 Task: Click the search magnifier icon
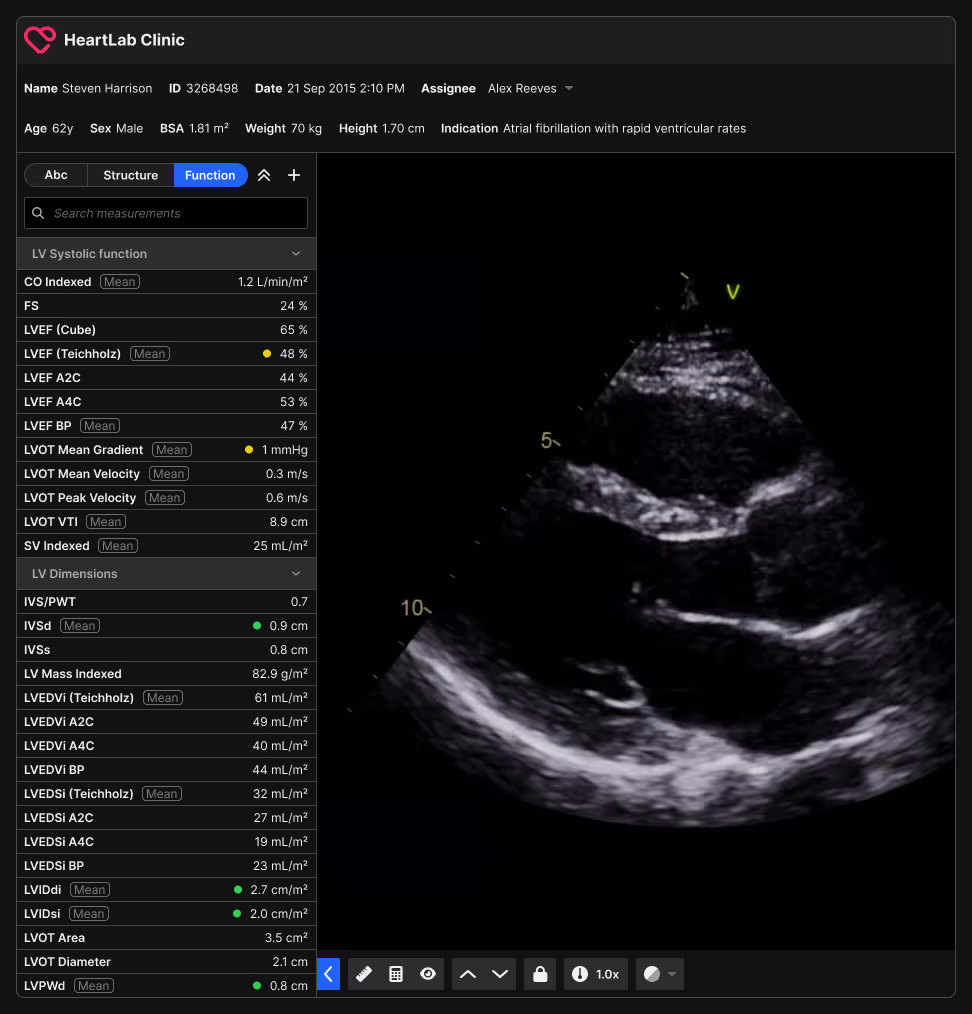[x=38, y=213]
